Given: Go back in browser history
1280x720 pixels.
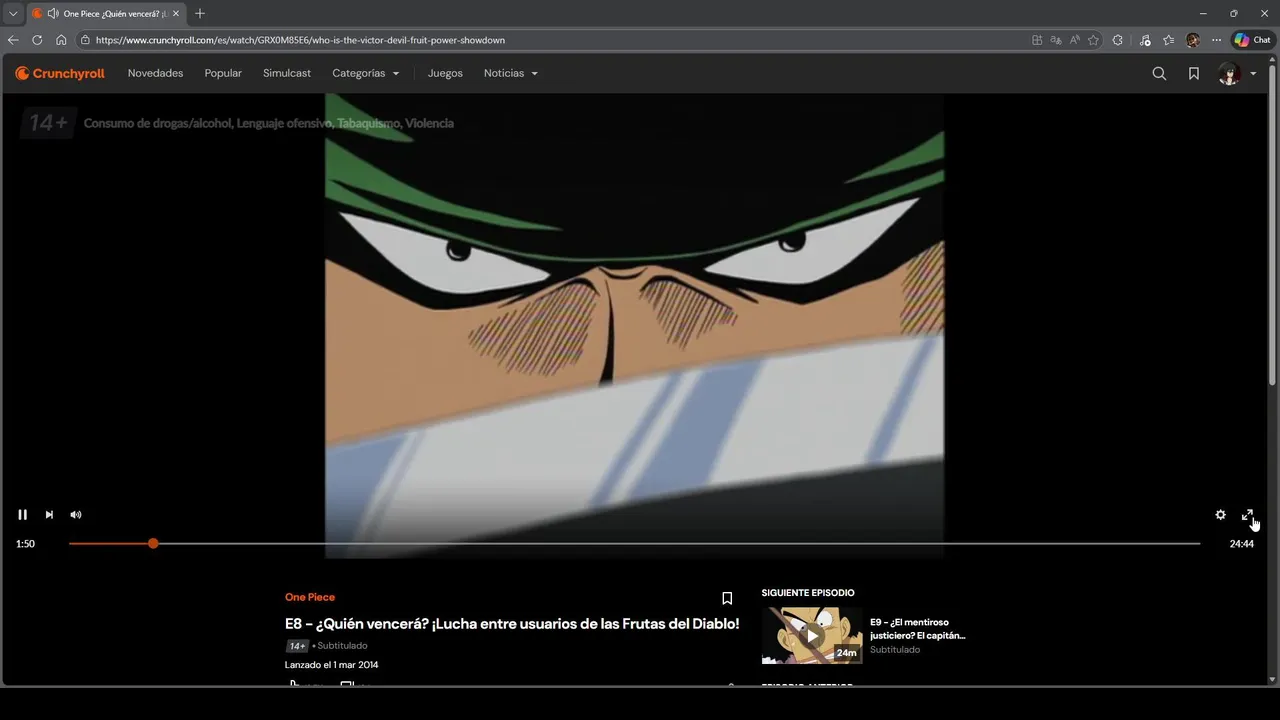Looking at the screenshot, I should [x=13, y=40].
